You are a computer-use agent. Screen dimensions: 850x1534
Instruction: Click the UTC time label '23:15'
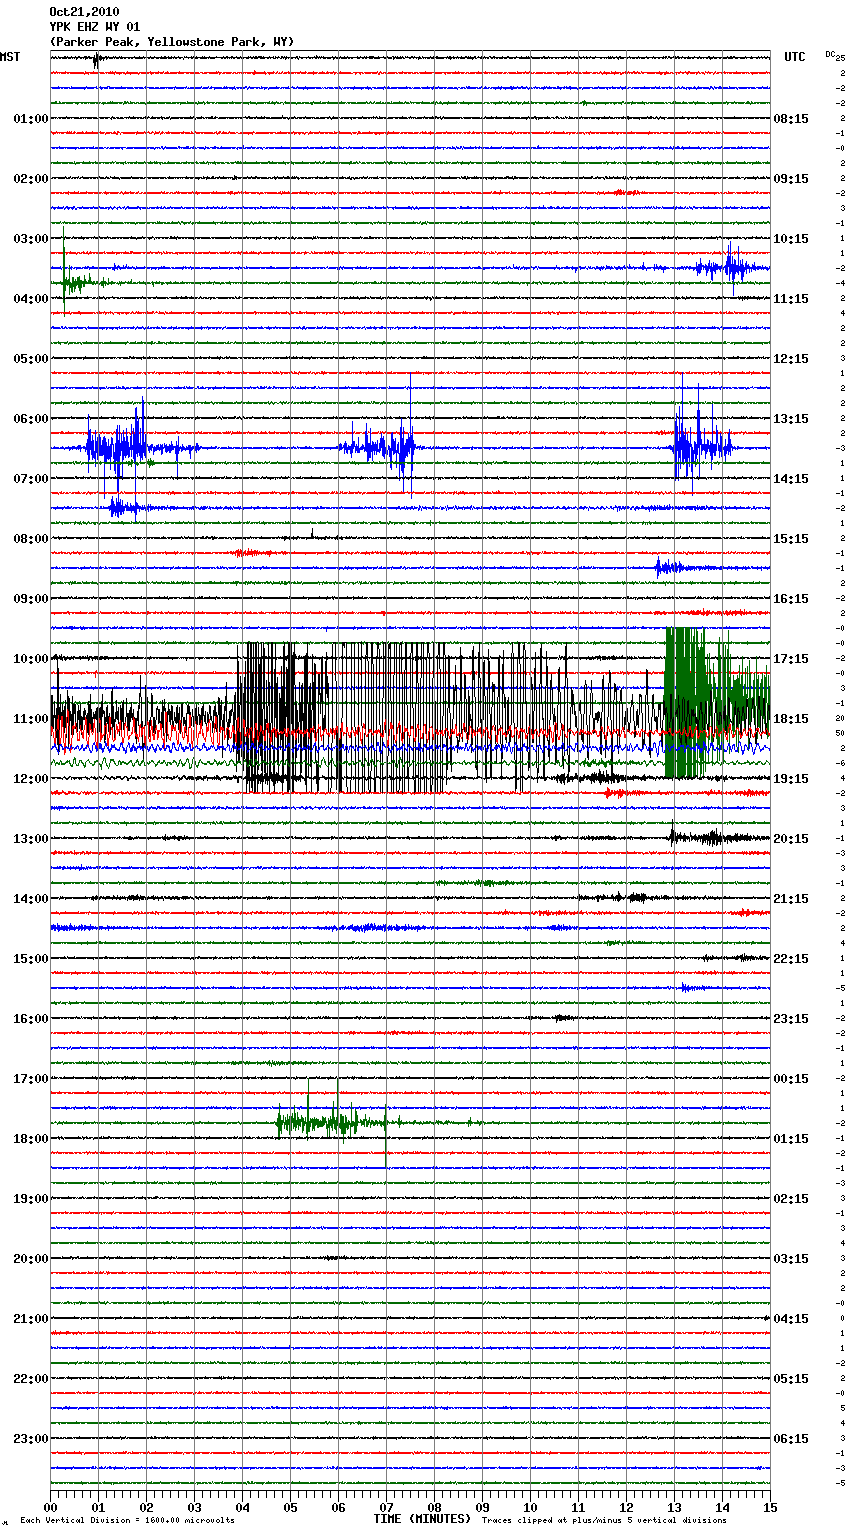(x=791, y=1019)
